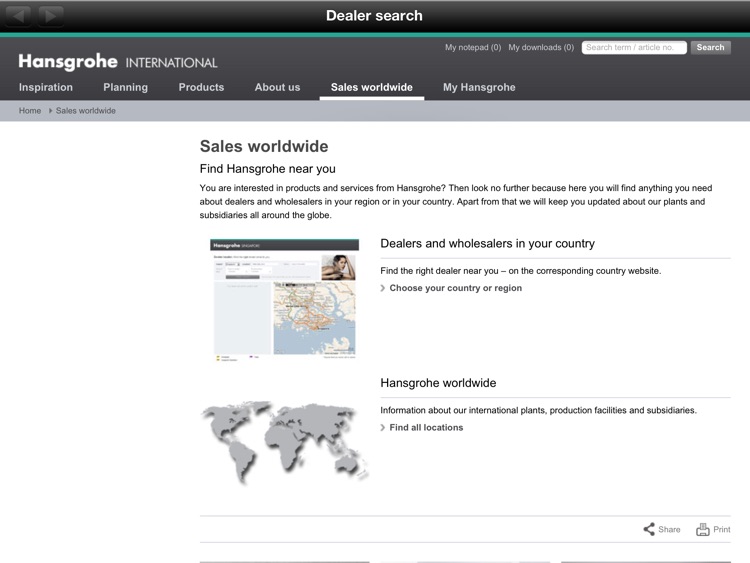Click the Share text link

coord(669,530)
